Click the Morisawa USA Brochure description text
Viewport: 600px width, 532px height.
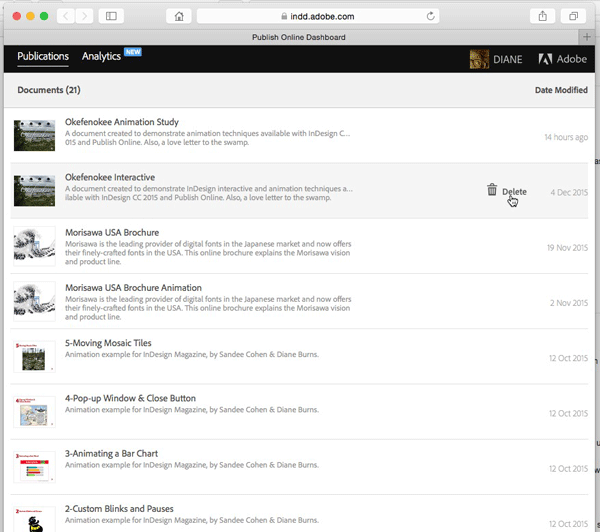click(x=208, y=253)
